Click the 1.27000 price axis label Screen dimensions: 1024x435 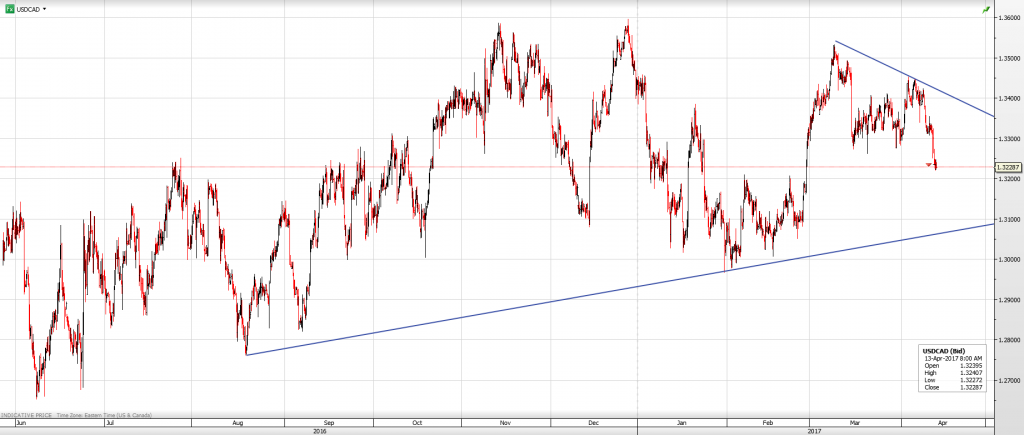coord(1008,381)
